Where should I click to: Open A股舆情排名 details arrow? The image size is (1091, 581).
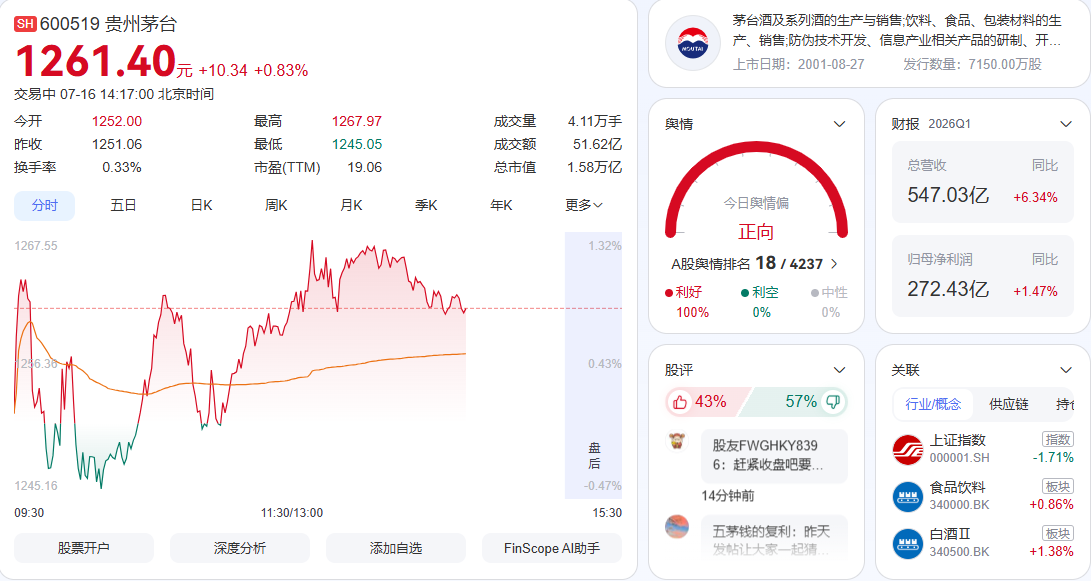[834, 264]
